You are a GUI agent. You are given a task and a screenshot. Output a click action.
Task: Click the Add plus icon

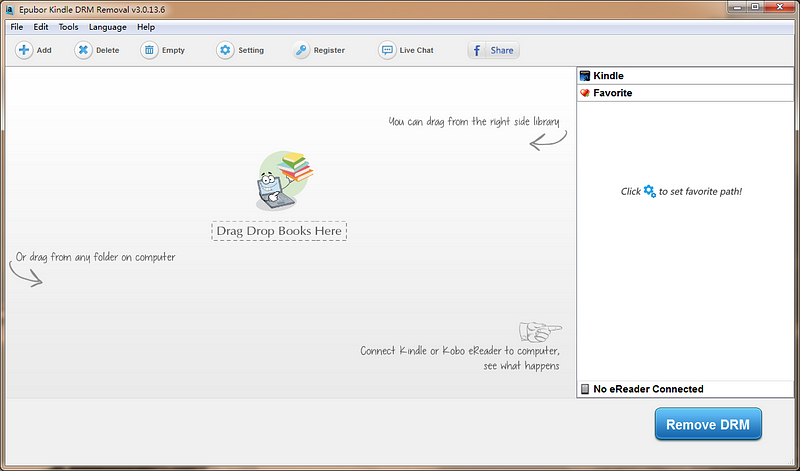point(23,50)
